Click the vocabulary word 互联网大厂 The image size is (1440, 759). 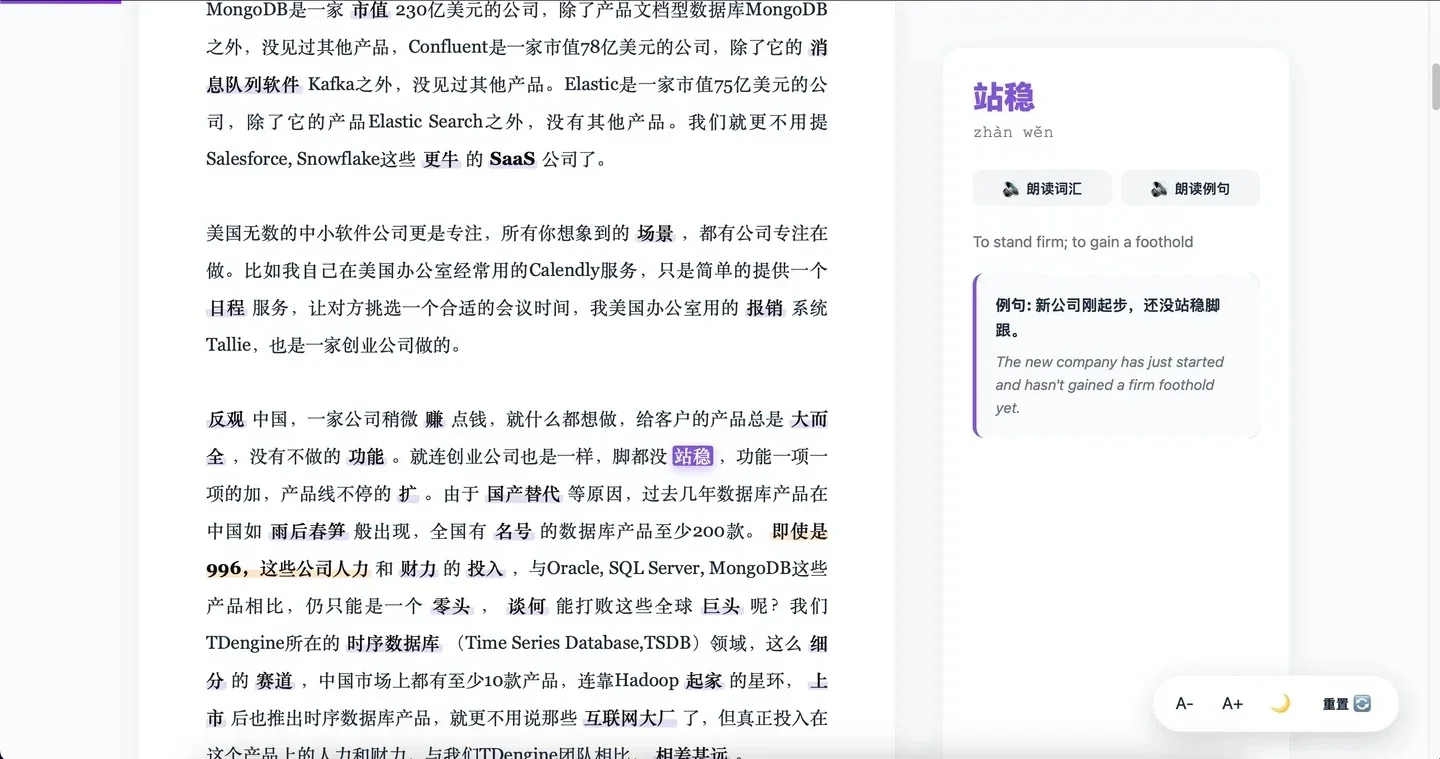630,718
